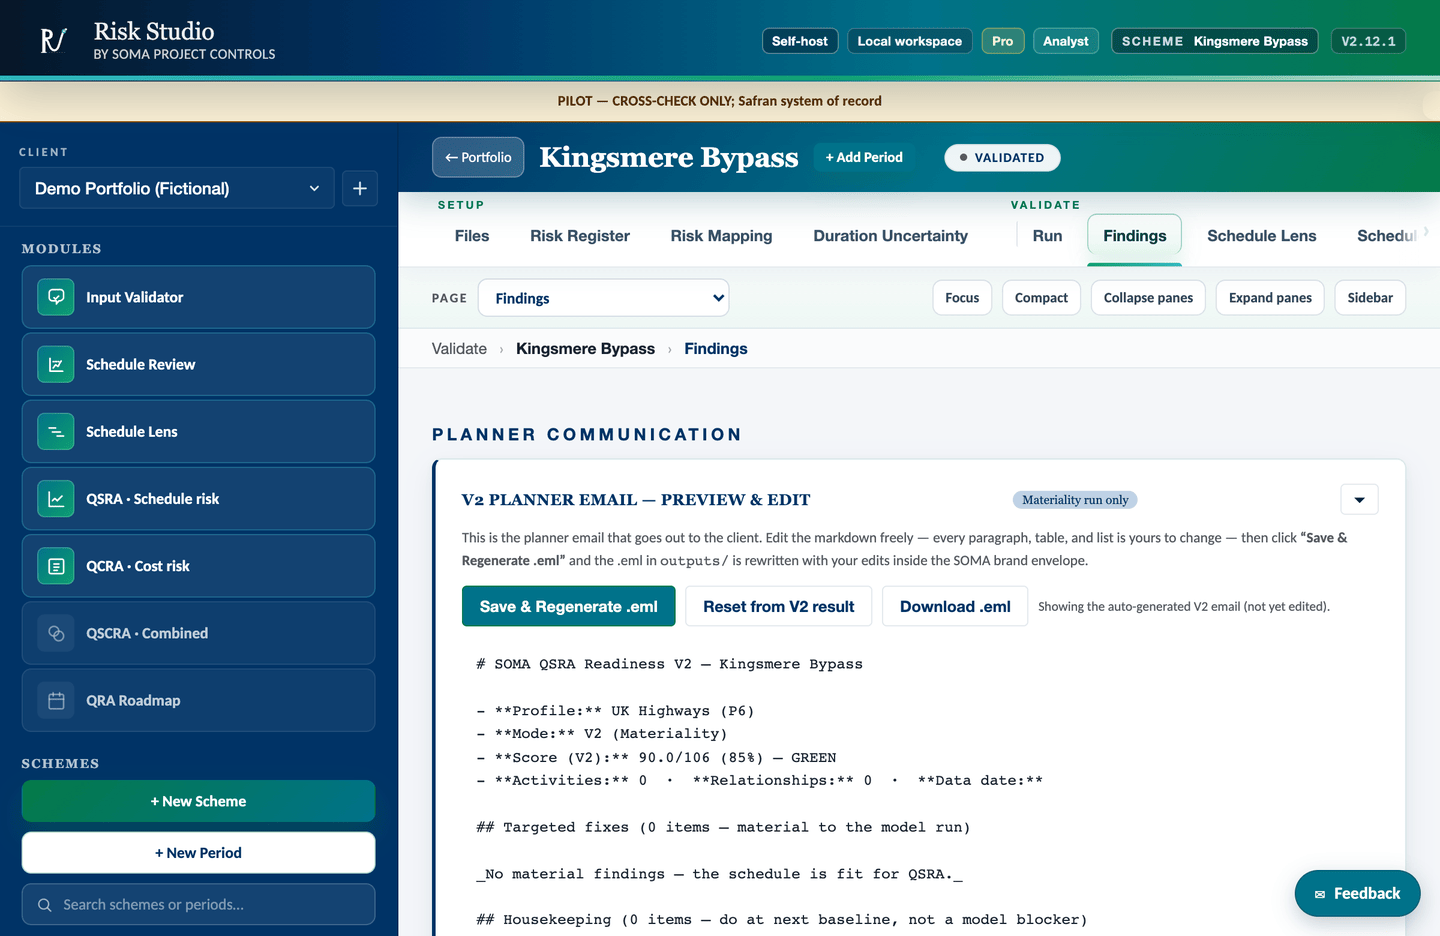Open the Schedule Lens tab in Validate

[x=1262, y=236]
